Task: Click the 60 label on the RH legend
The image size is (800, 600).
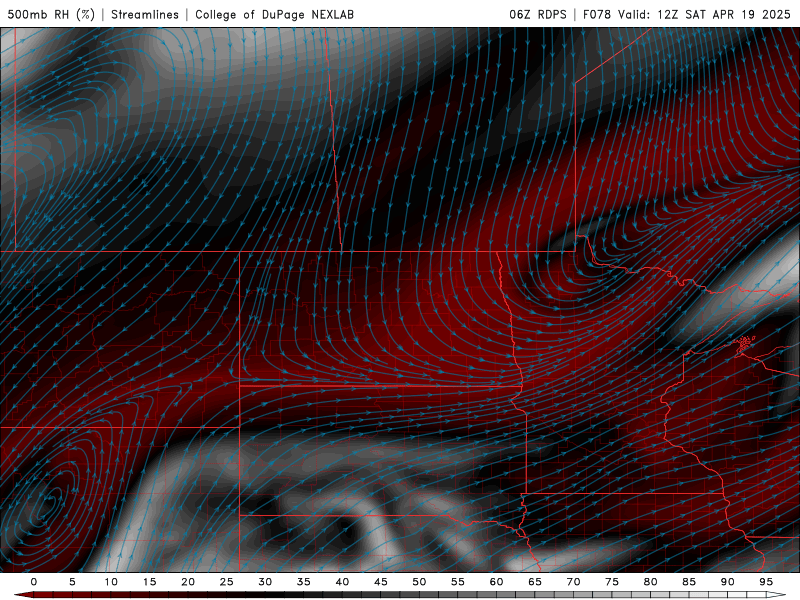Action: (496, 582)
